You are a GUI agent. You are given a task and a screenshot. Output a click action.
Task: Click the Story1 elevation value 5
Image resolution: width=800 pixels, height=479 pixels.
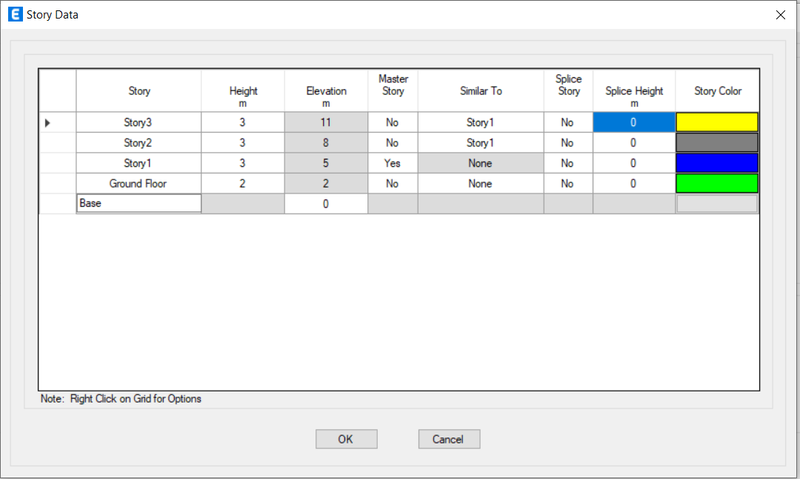point(326,163)
